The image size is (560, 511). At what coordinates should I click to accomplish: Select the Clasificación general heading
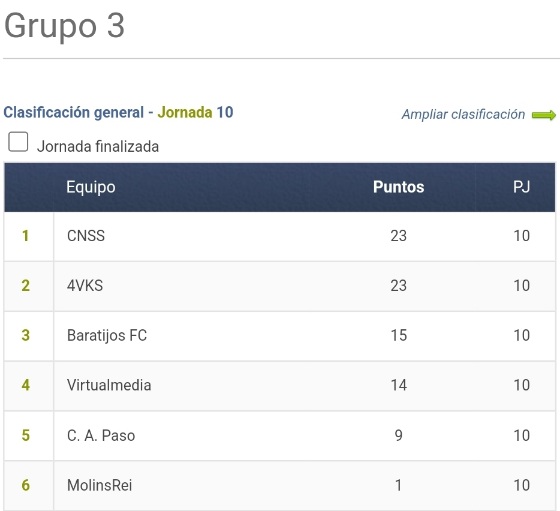click(74, 112)
